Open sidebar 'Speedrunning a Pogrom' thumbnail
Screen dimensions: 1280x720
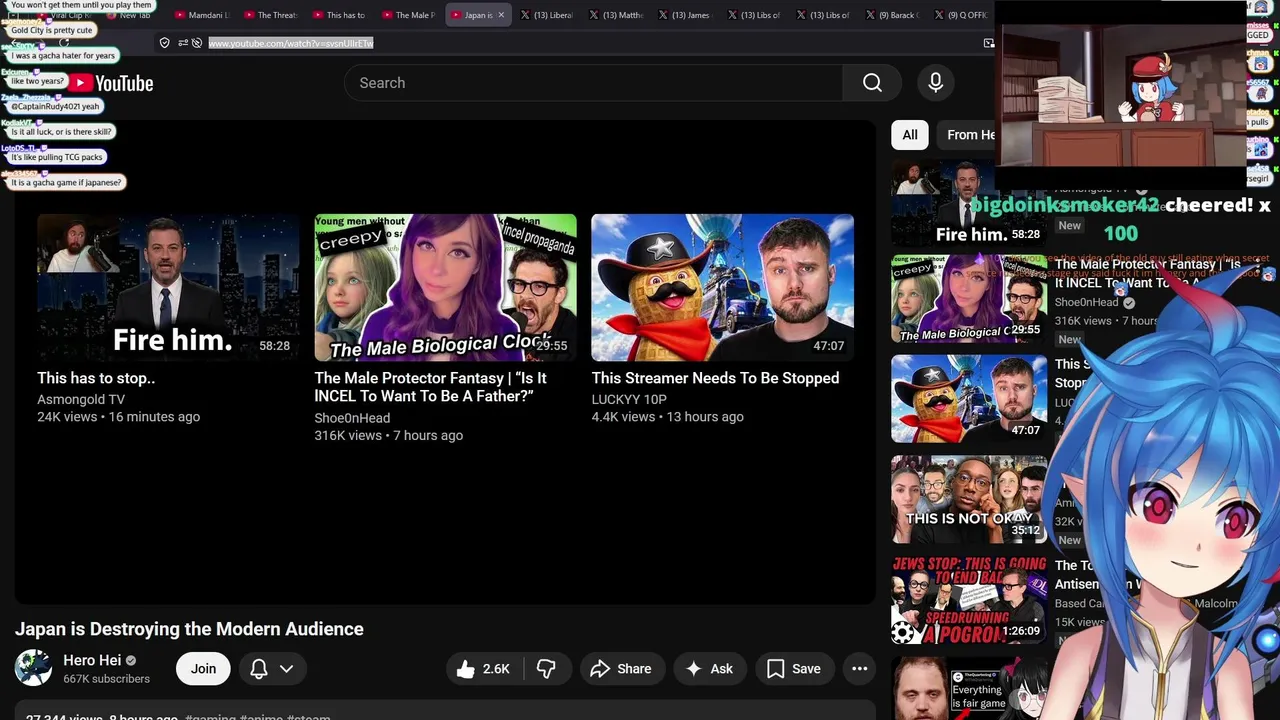point(969,599)
